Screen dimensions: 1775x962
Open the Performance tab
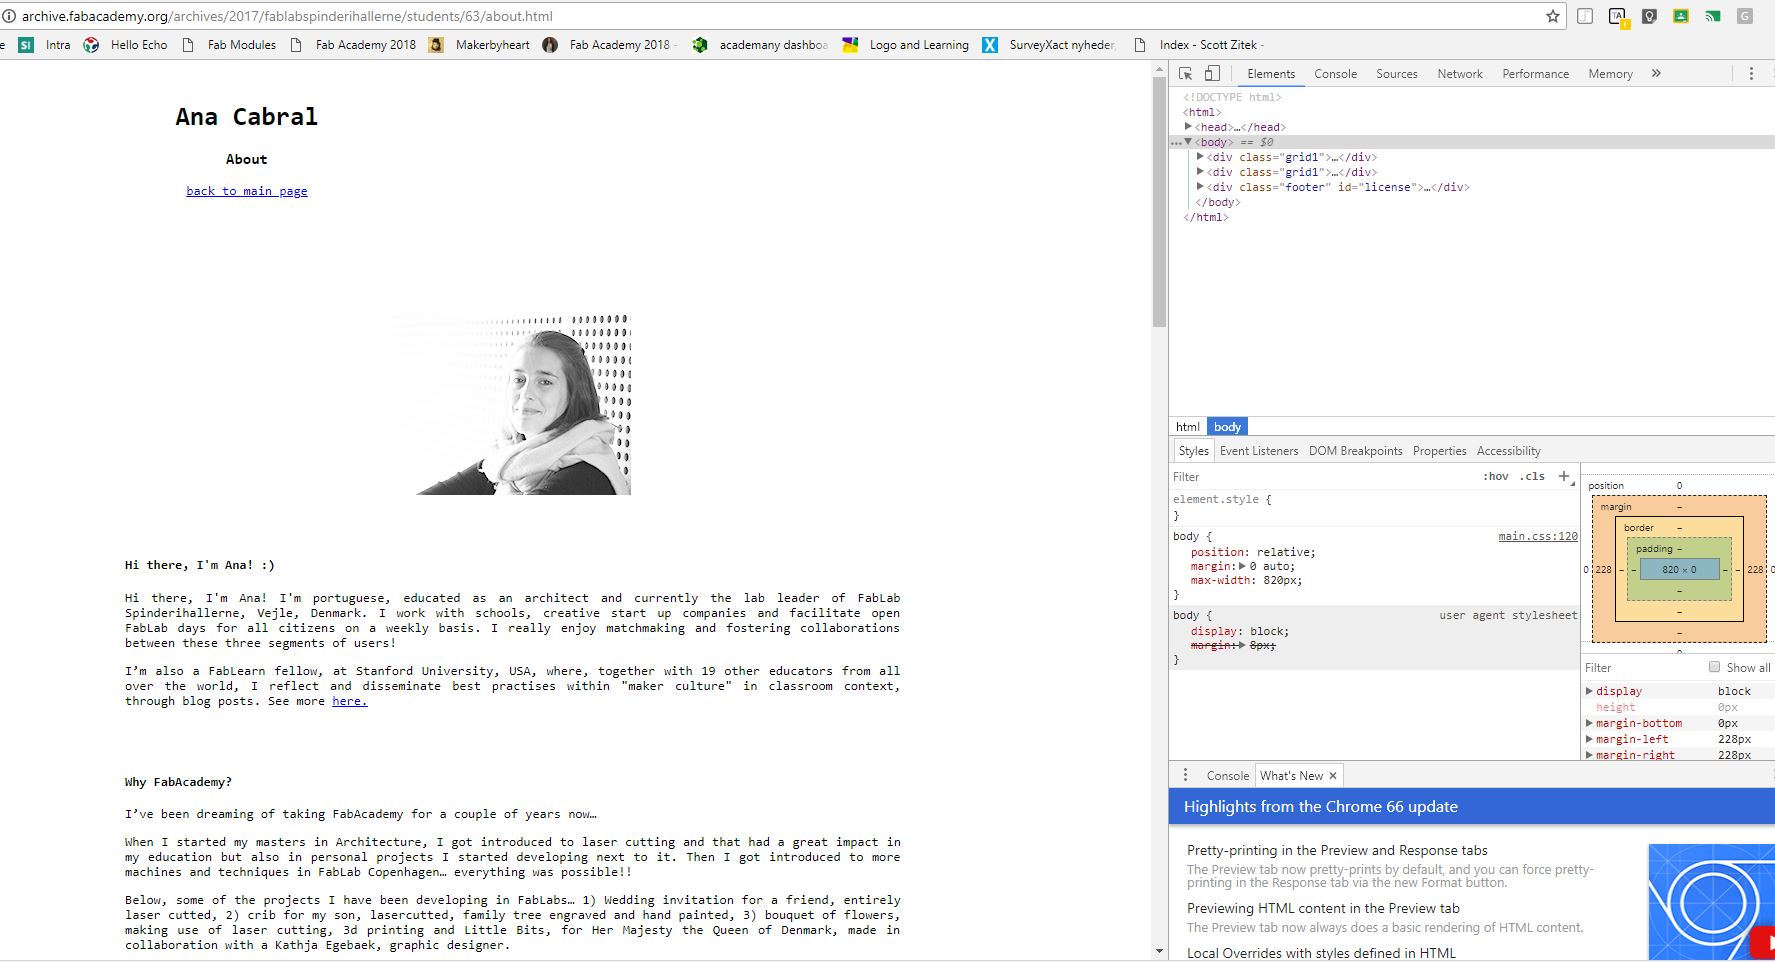pyautogui.click(x=1535, y=74)
